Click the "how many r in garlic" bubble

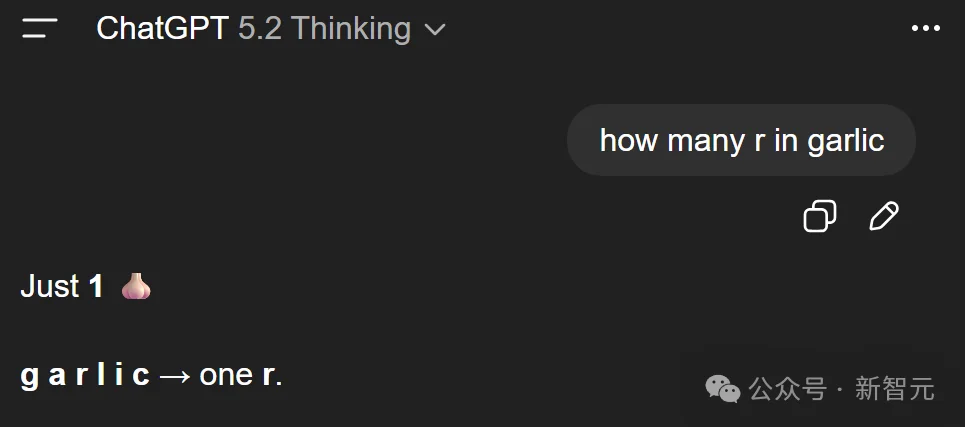pyautogui.click(x=741, y=140)
